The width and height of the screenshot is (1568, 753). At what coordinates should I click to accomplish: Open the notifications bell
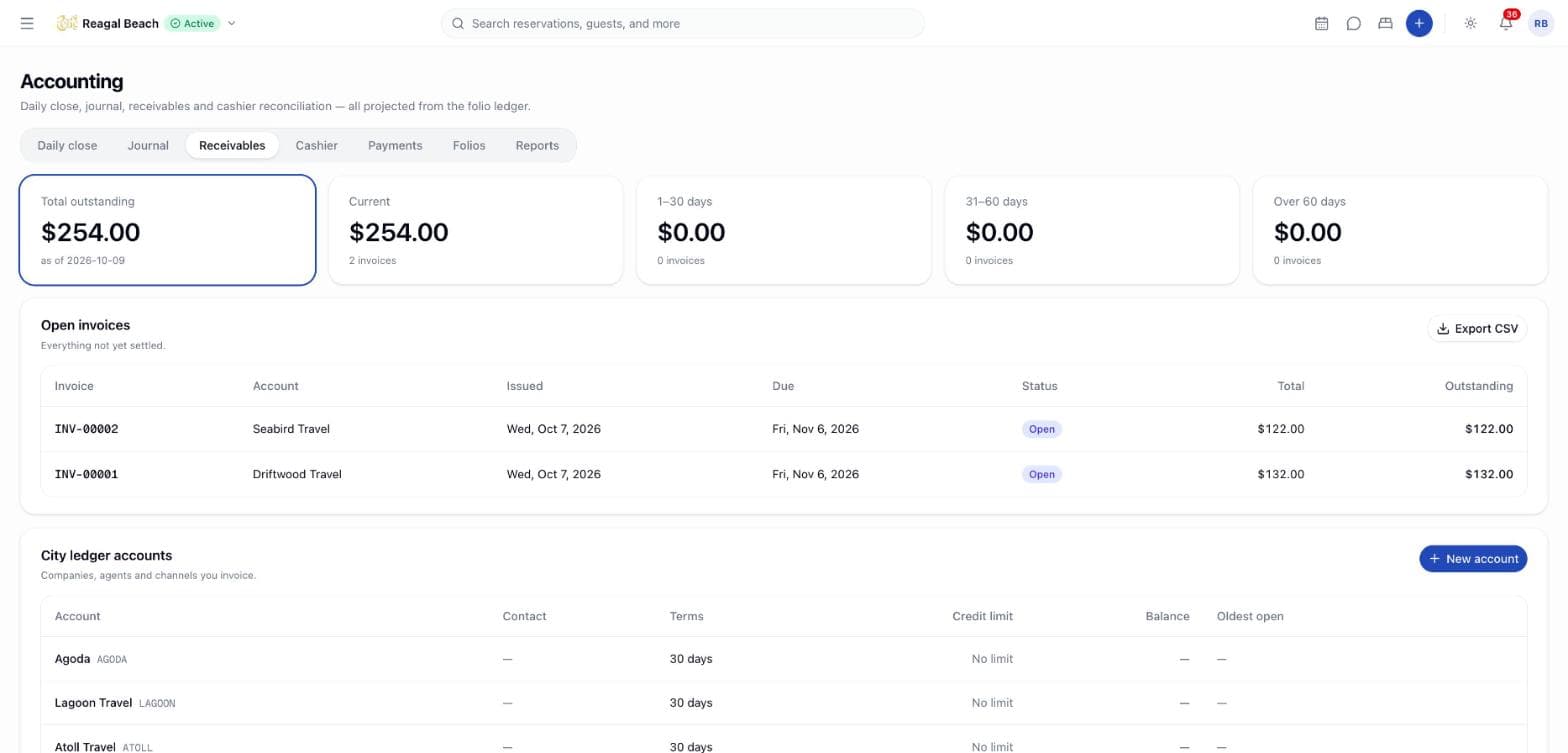pyautogui.click(x=1506, y=23)
